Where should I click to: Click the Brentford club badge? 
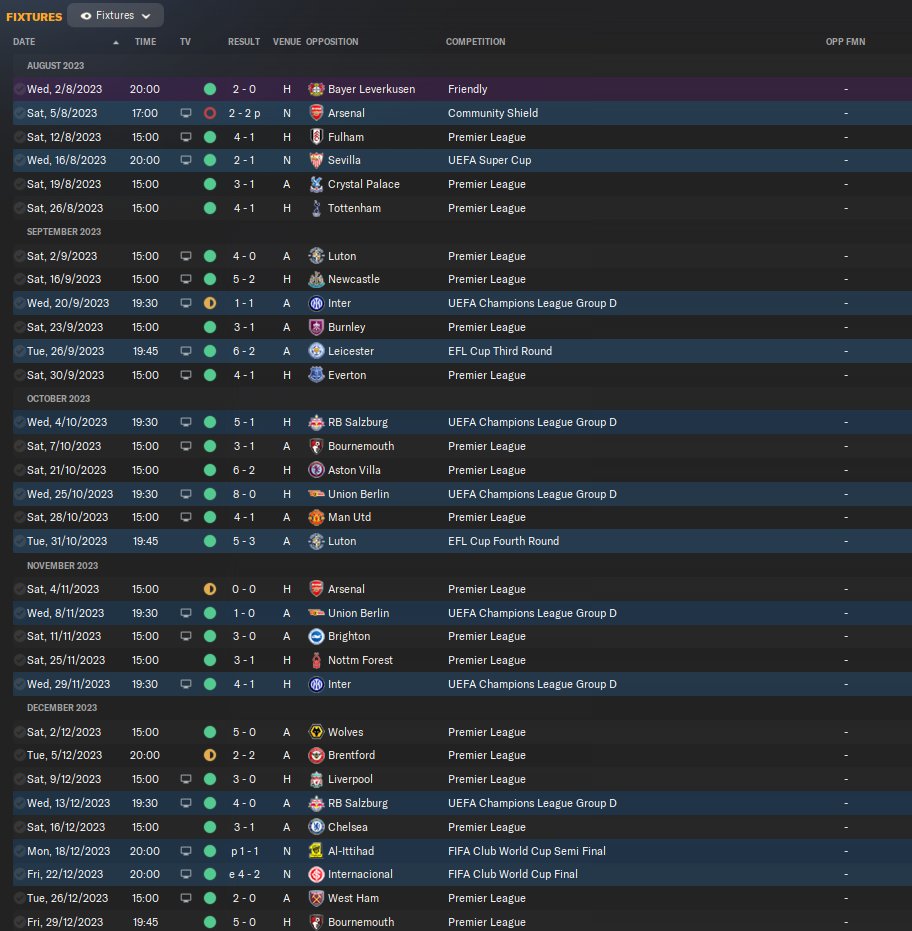tap(316, 755)
